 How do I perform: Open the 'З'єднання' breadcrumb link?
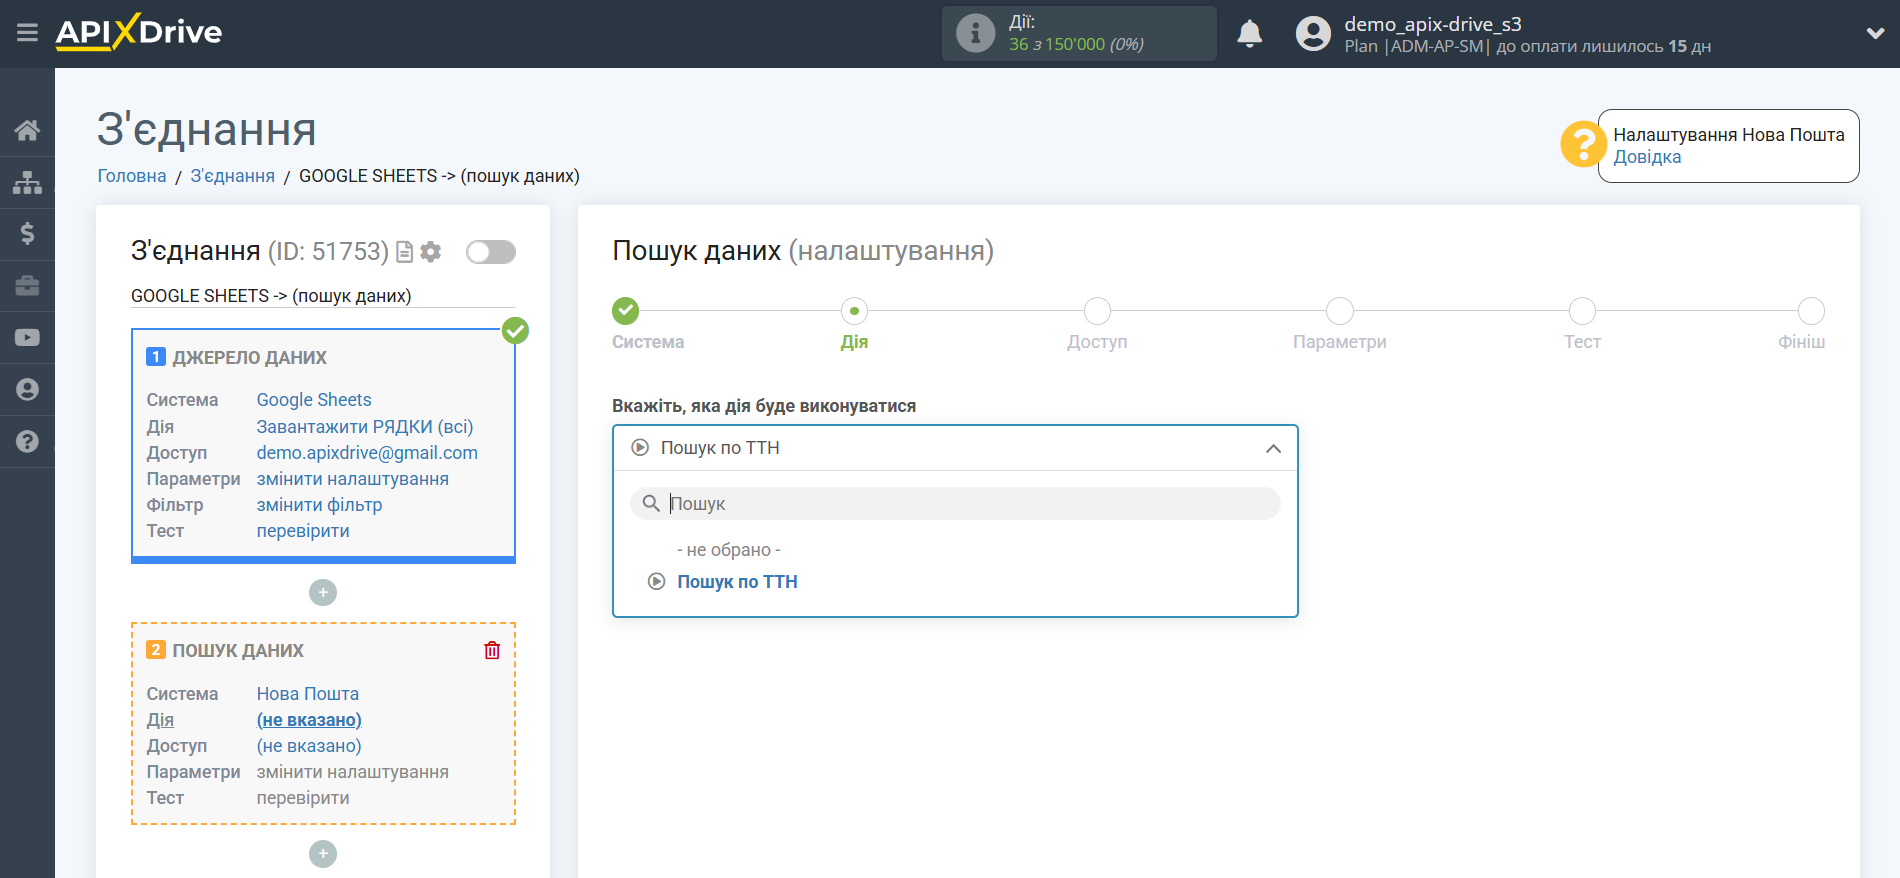coord(233,176)
